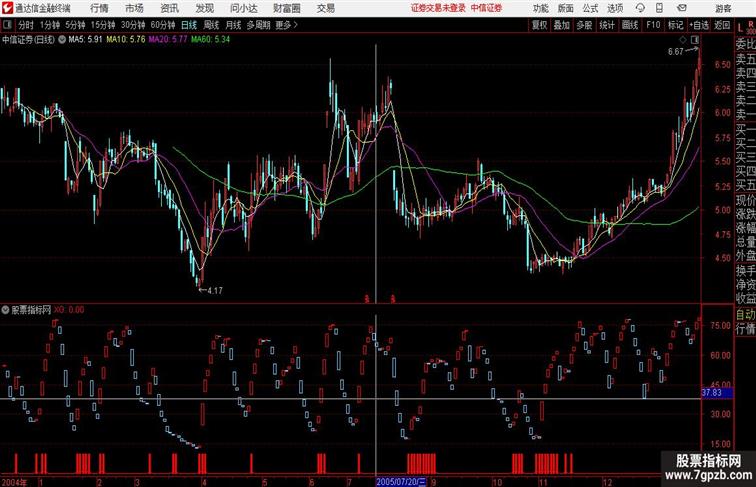Open the 资讯 menu
756x487 pixels.
pyautogui.click(x=169, y=8)
